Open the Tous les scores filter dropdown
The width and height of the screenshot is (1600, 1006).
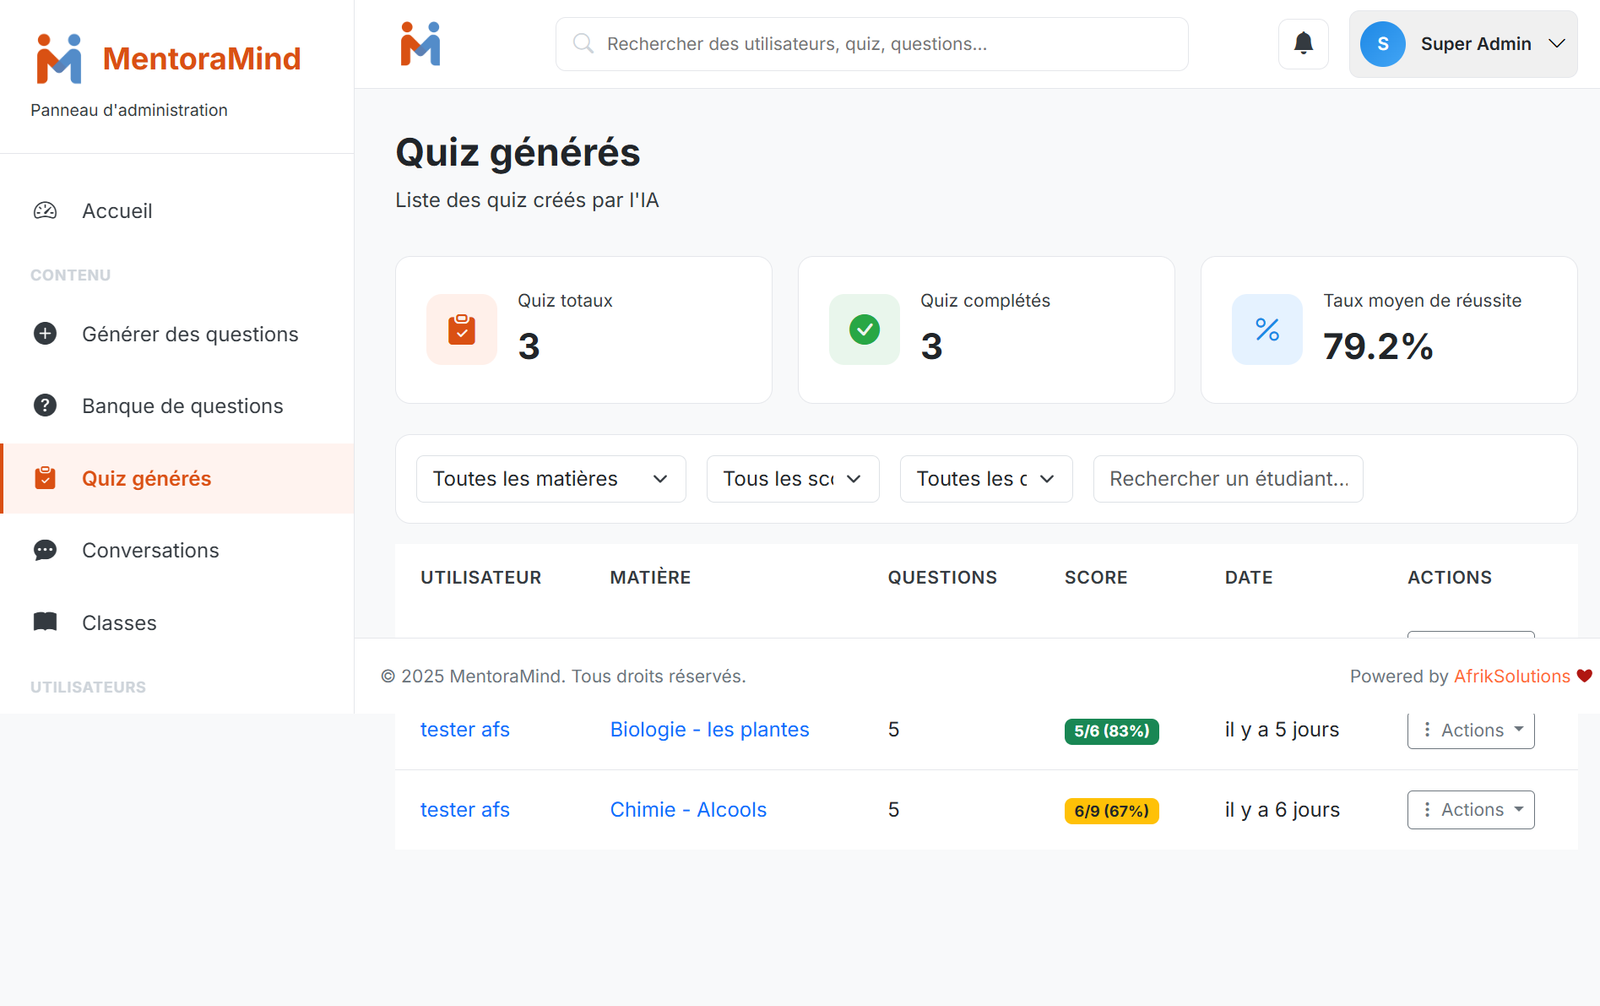tap(792, 479)
